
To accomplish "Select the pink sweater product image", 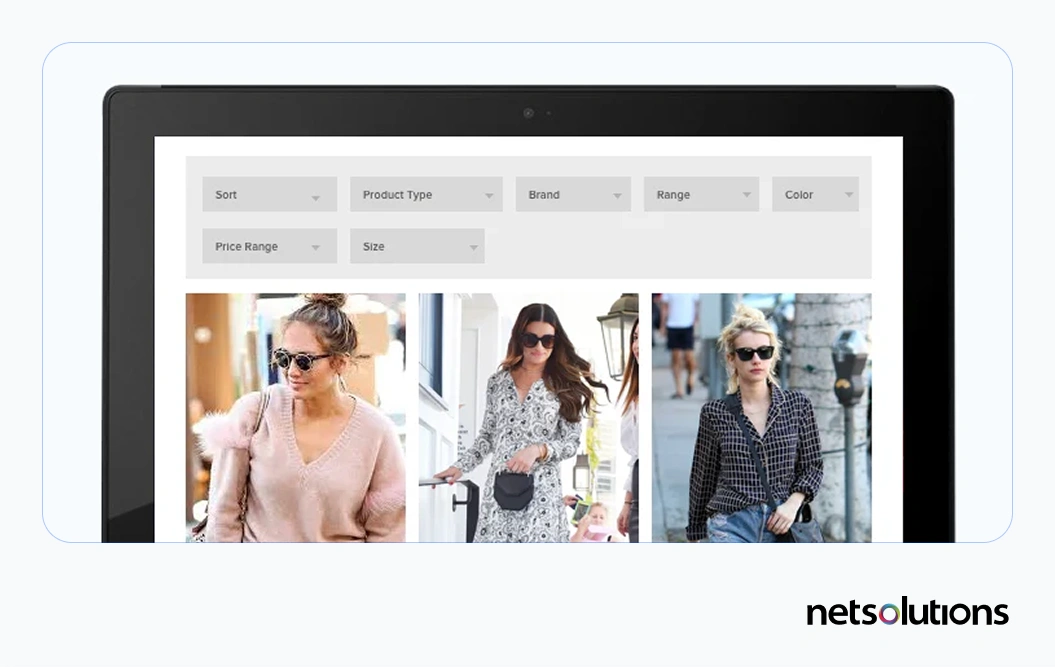I will (295, 417).
